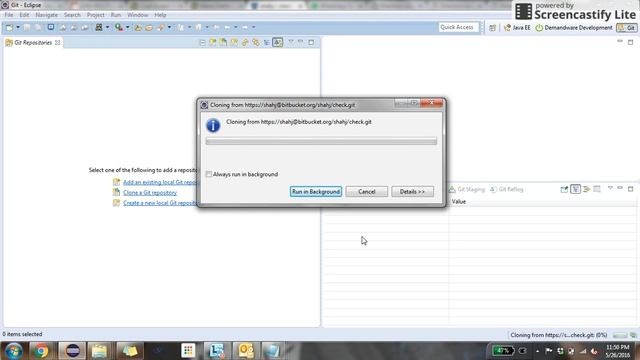Viewport: 640px width, 360px height.
Task: Click Collapse All in Git Repositories view
Action: 202,42
